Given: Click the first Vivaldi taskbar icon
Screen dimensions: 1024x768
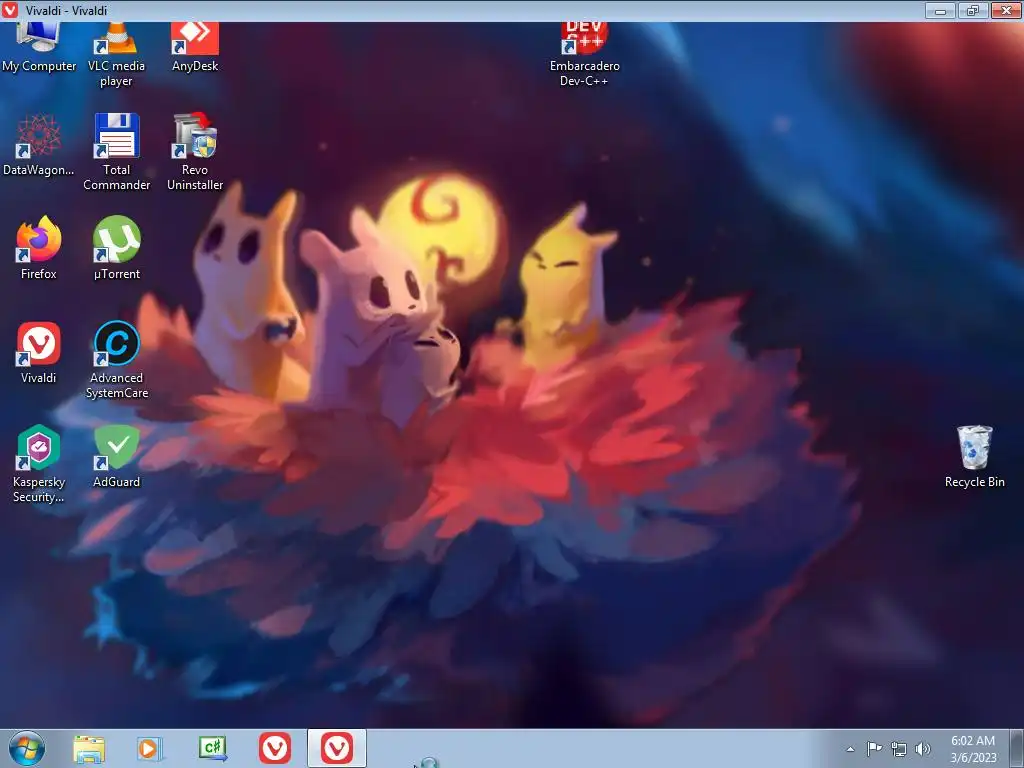Looking at the screenshot, I should [x=275, y=748].
